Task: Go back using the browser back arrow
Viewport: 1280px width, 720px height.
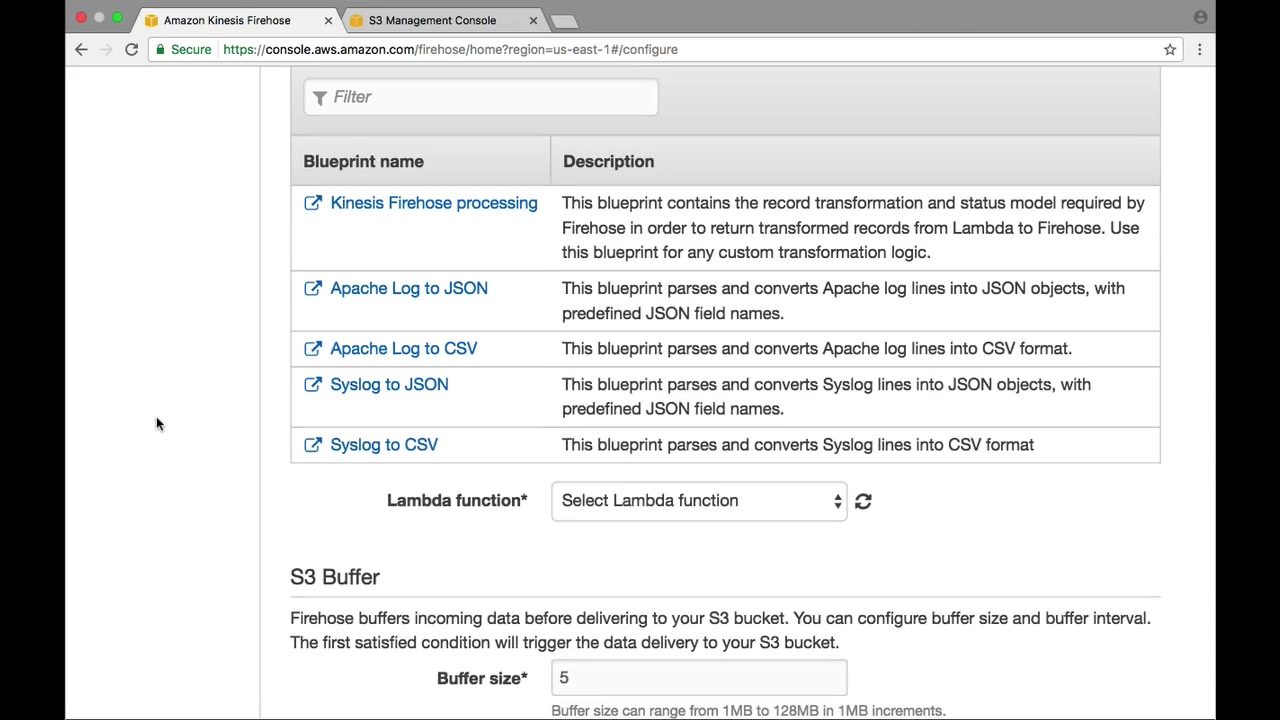Action: pos(81,49)
